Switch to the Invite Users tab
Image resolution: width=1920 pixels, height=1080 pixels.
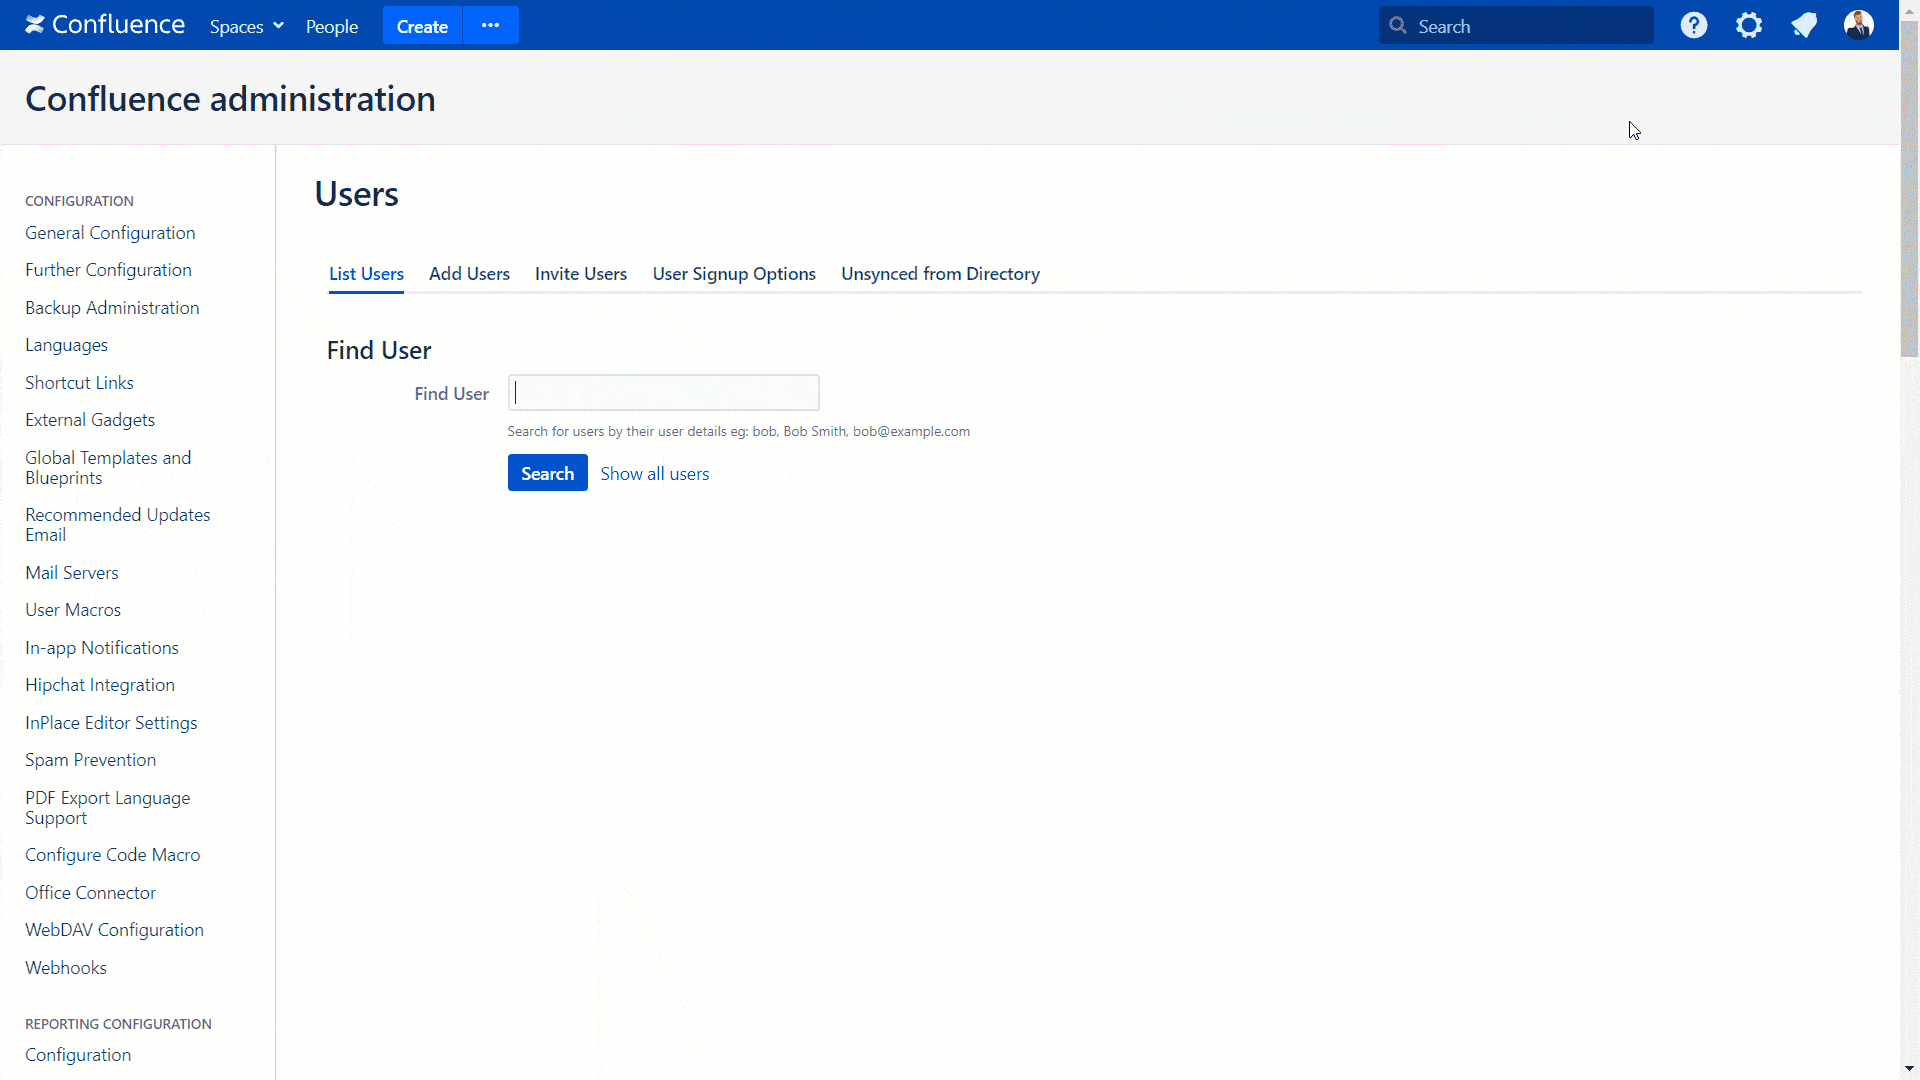coord(582,273)
